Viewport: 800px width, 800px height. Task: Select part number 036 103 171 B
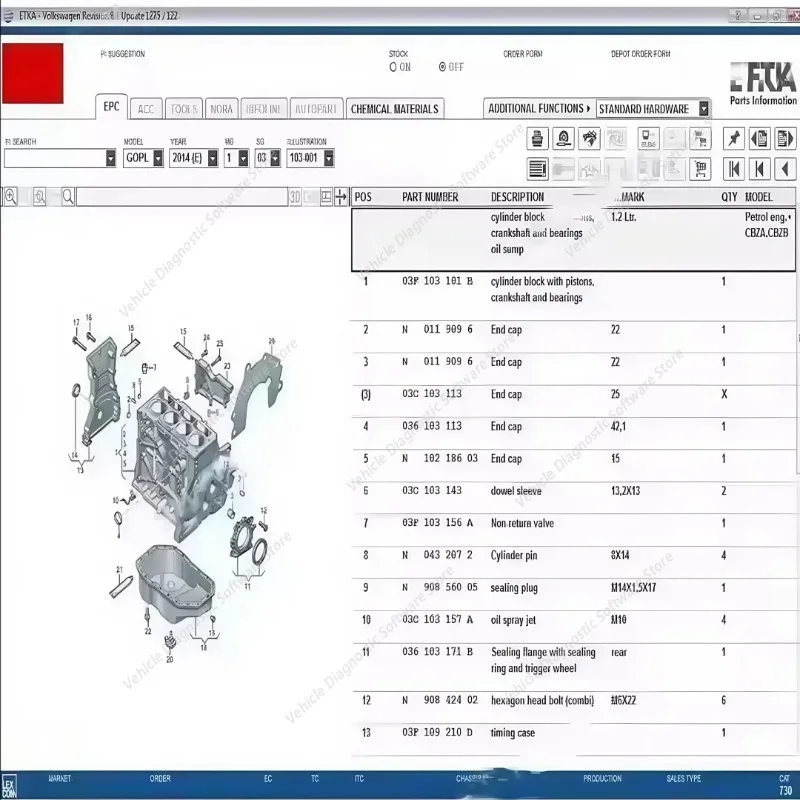[437, 652]
